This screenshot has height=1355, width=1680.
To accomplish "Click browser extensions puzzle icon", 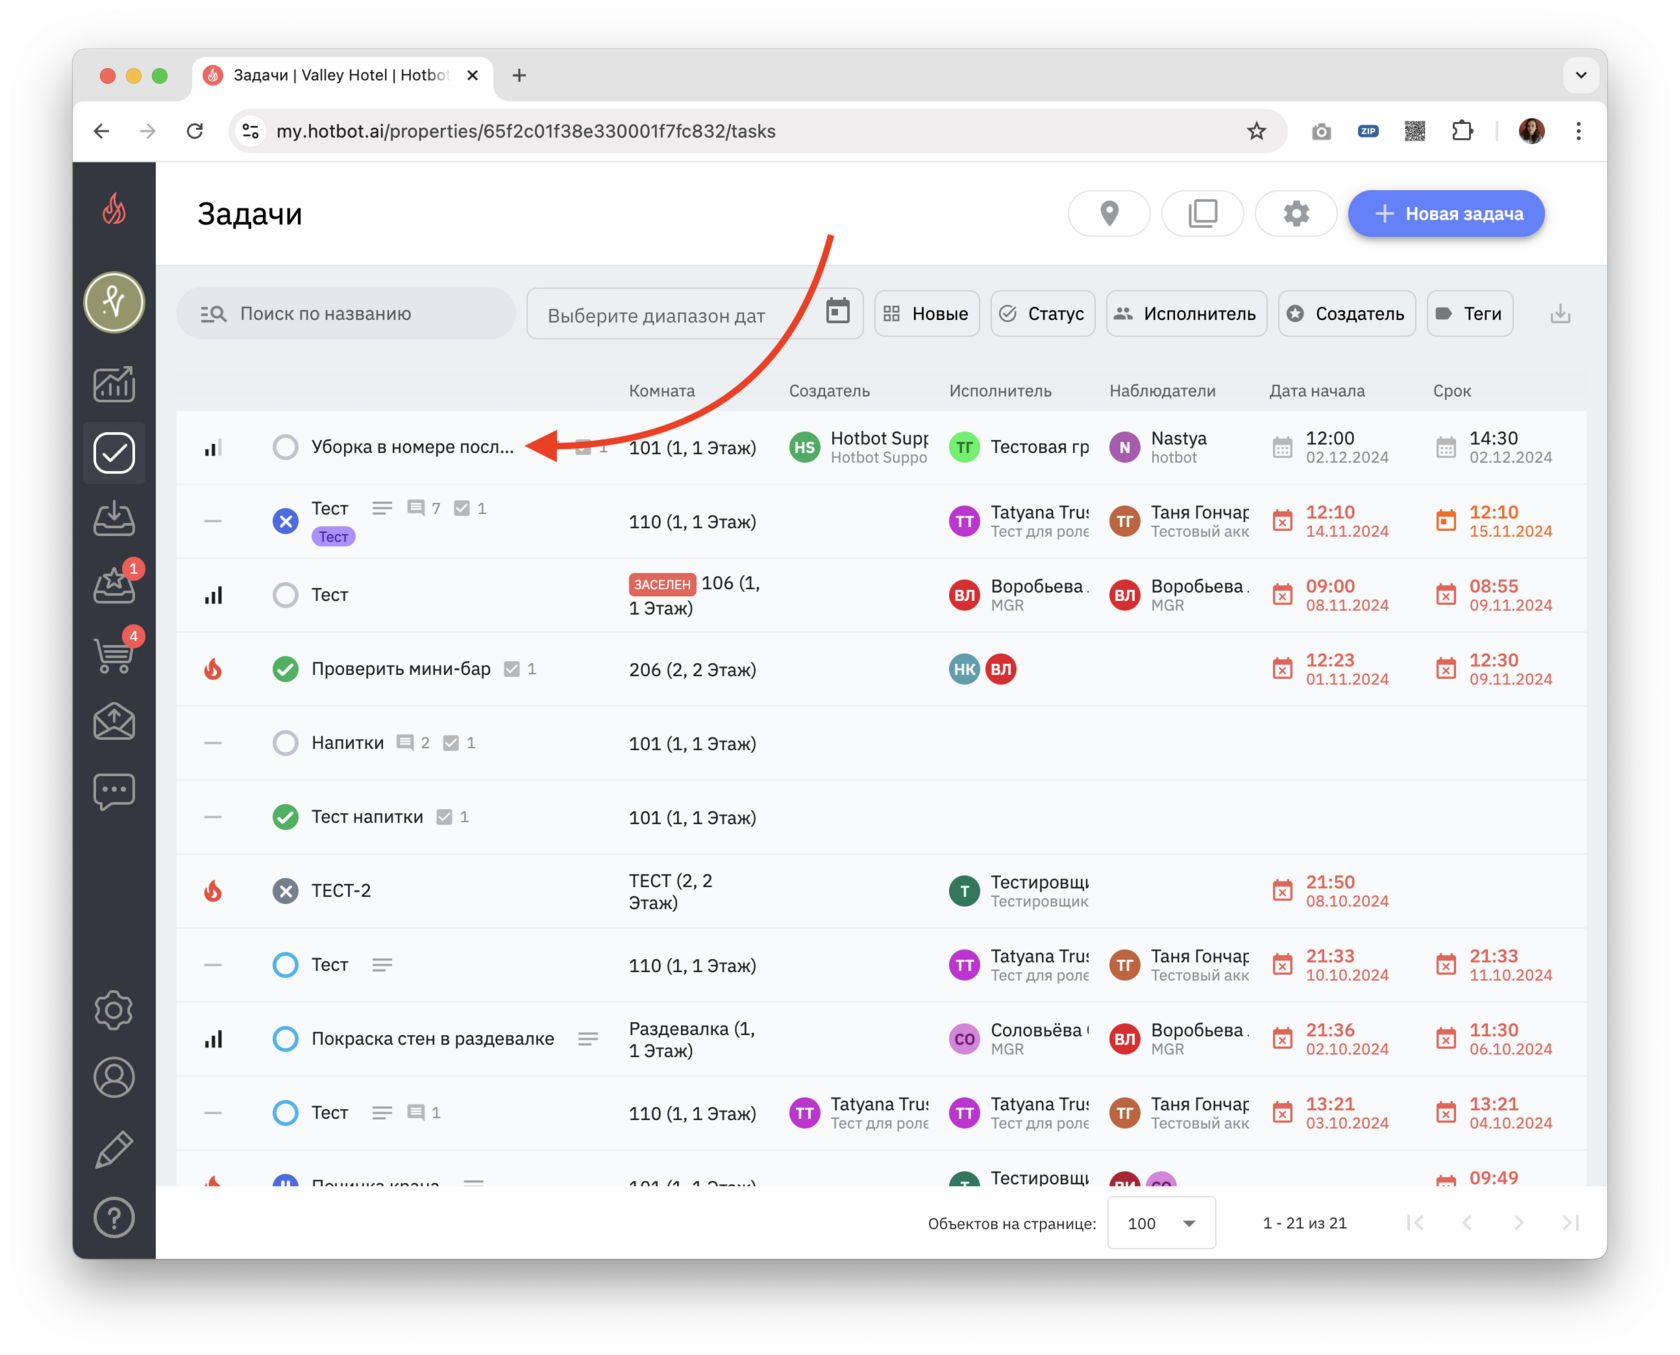I will pyautogui.click(x=1462, y=131).
